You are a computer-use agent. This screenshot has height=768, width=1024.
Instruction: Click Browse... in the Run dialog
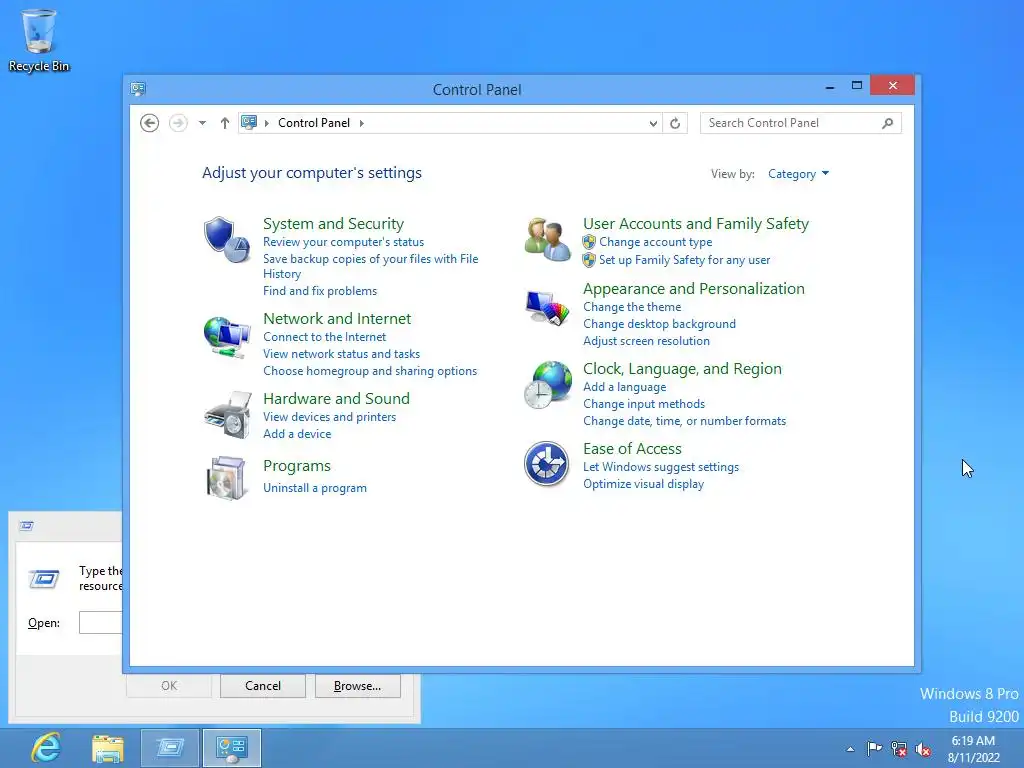click(x=357, y=686)
